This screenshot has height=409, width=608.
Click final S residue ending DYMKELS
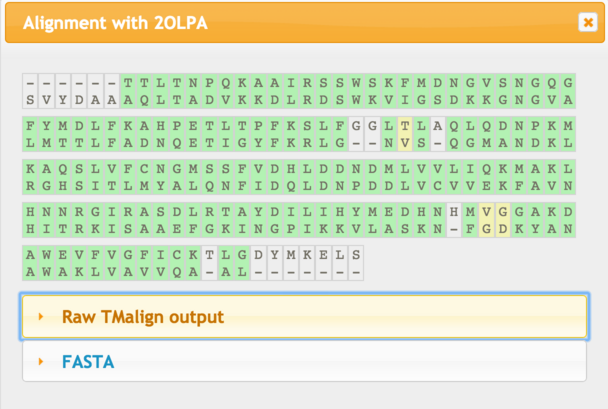click(x=355, y=255)
